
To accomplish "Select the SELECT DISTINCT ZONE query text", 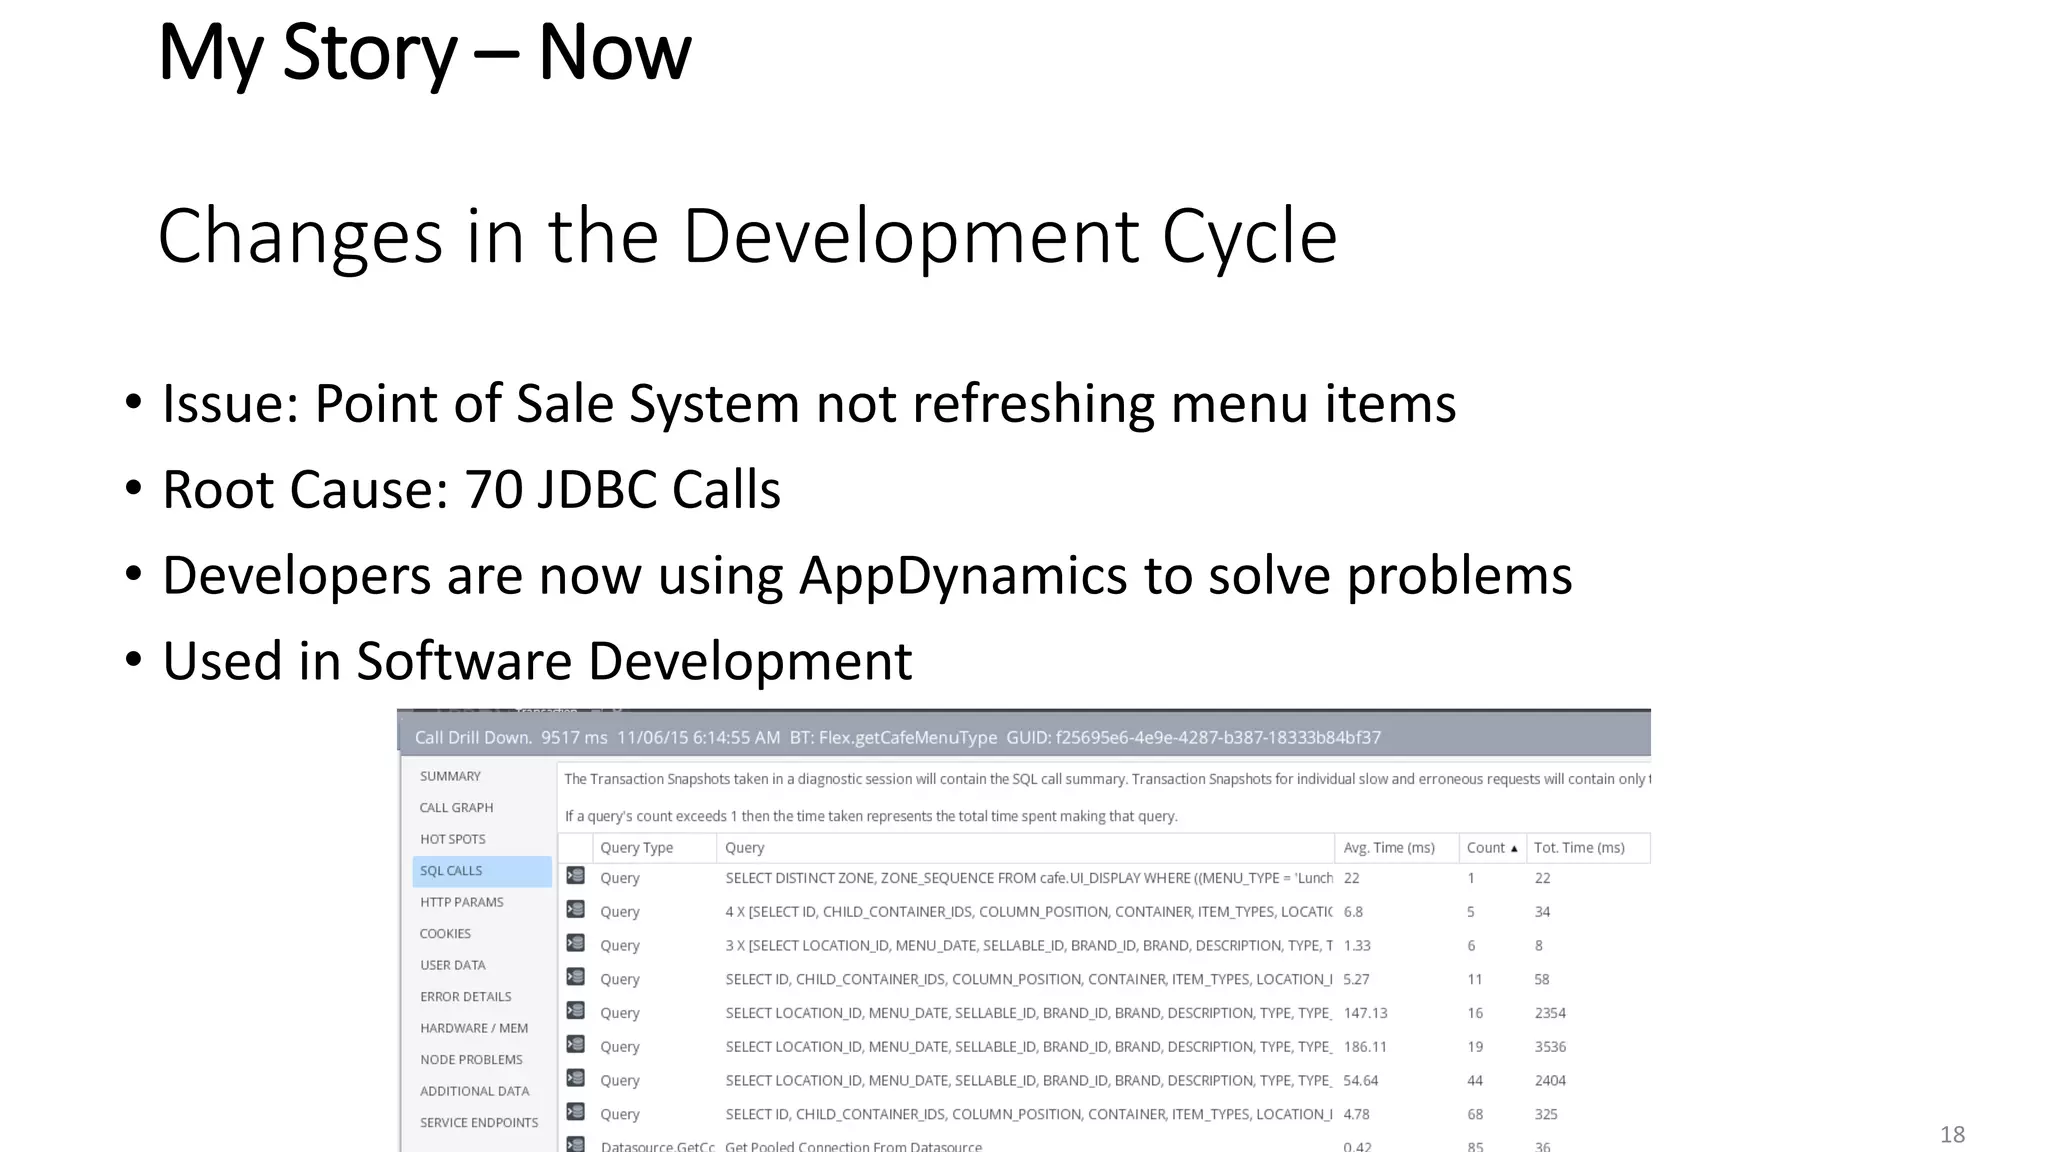I will pyautogui.click(x=1029, y=878).
